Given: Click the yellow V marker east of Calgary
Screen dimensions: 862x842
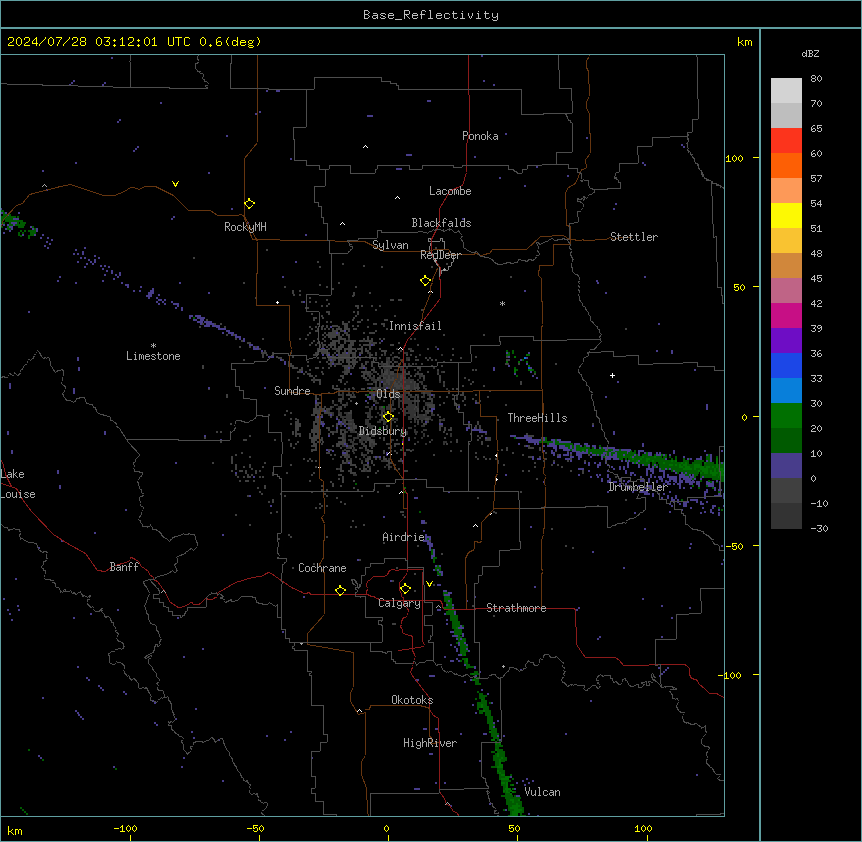Looking at the screenshot, I should (429, 584).
